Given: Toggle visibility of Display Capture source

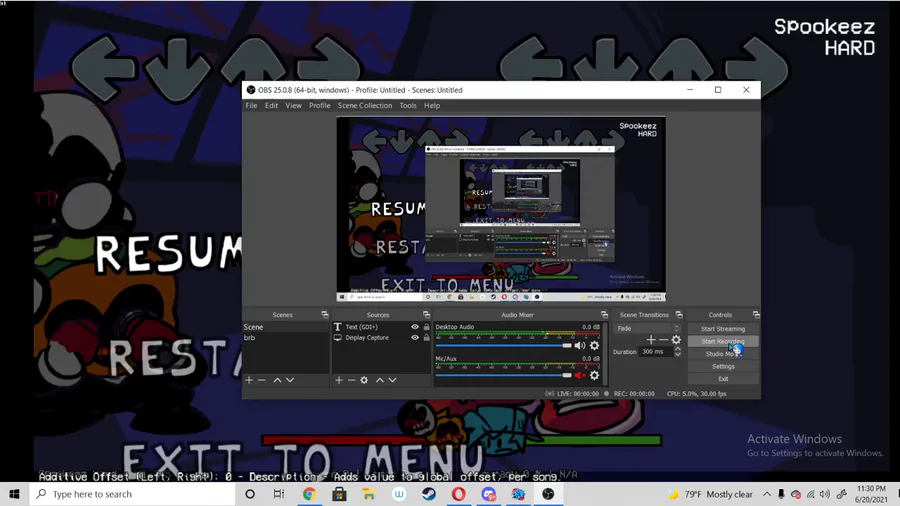Looking at the screenshot, I should coord(415,338).
